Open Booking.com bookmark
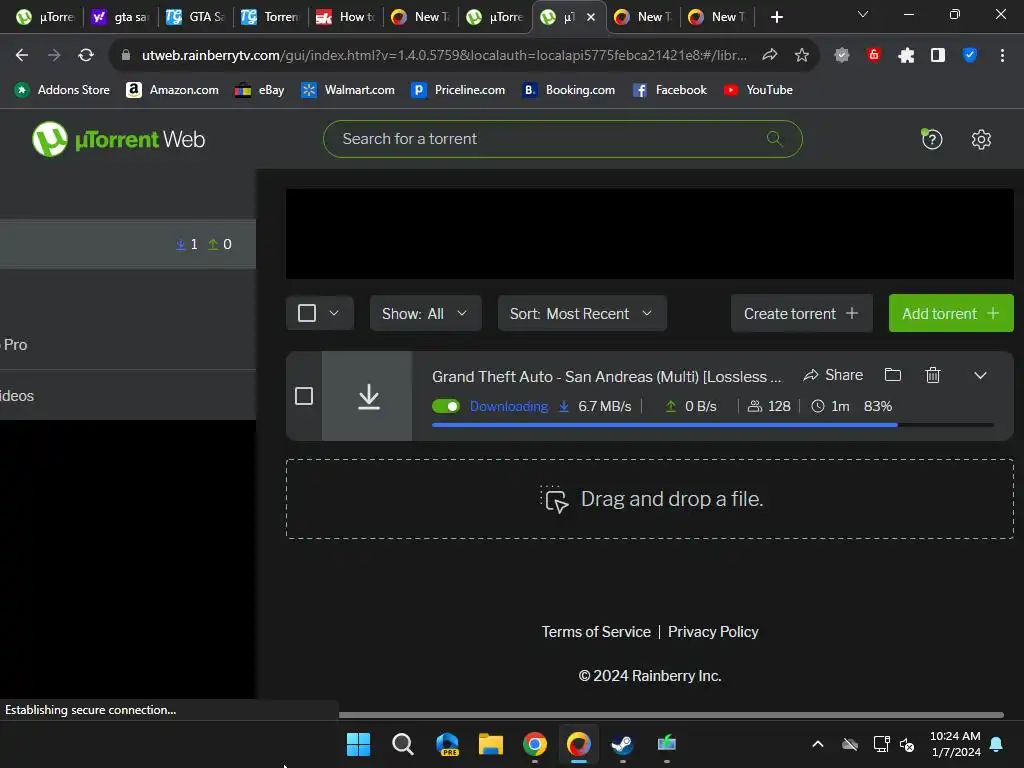The image size is (1024, 768). [569, 90]
